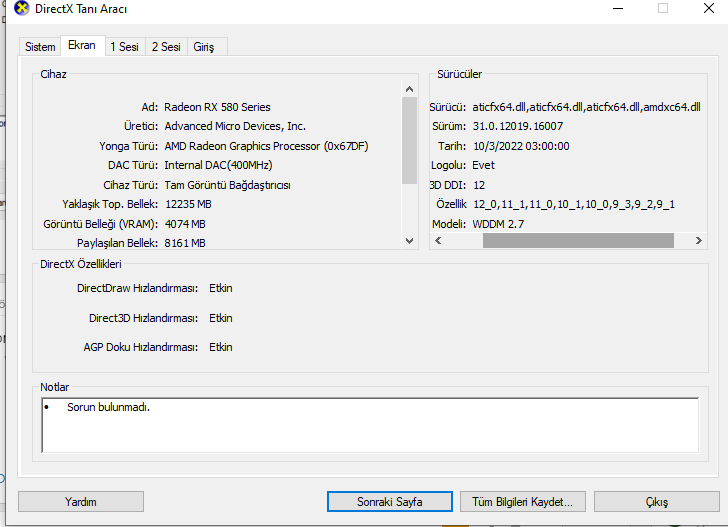Click Tüm Bilgileri Kaydet button
Screen dimensions: 728x527
tap(523, 502)
